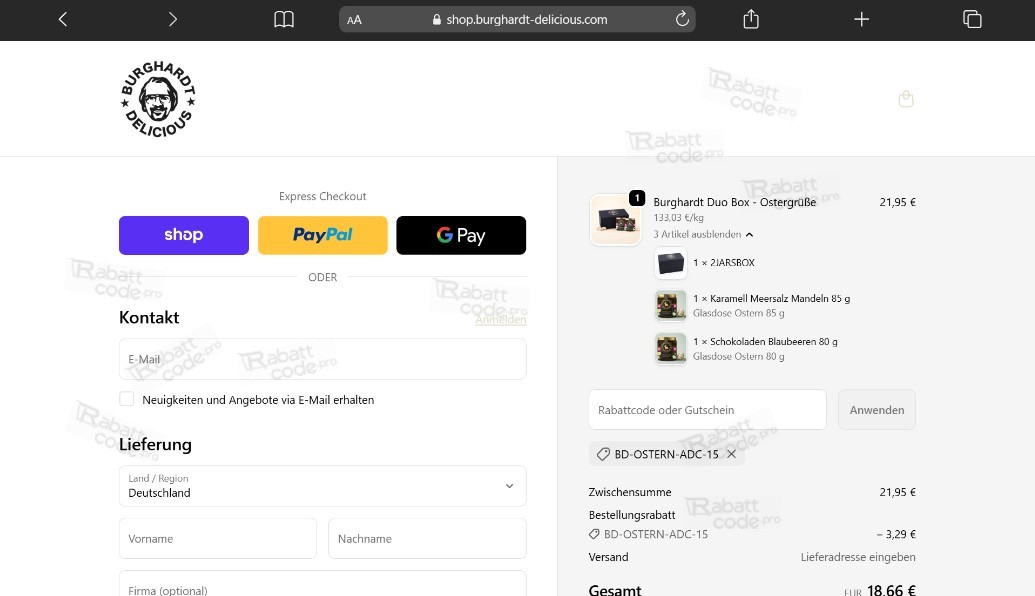The height and width of the screenshot is (596, 1035).
Task: Click the Anmelden login link
Action: [500, 320]
